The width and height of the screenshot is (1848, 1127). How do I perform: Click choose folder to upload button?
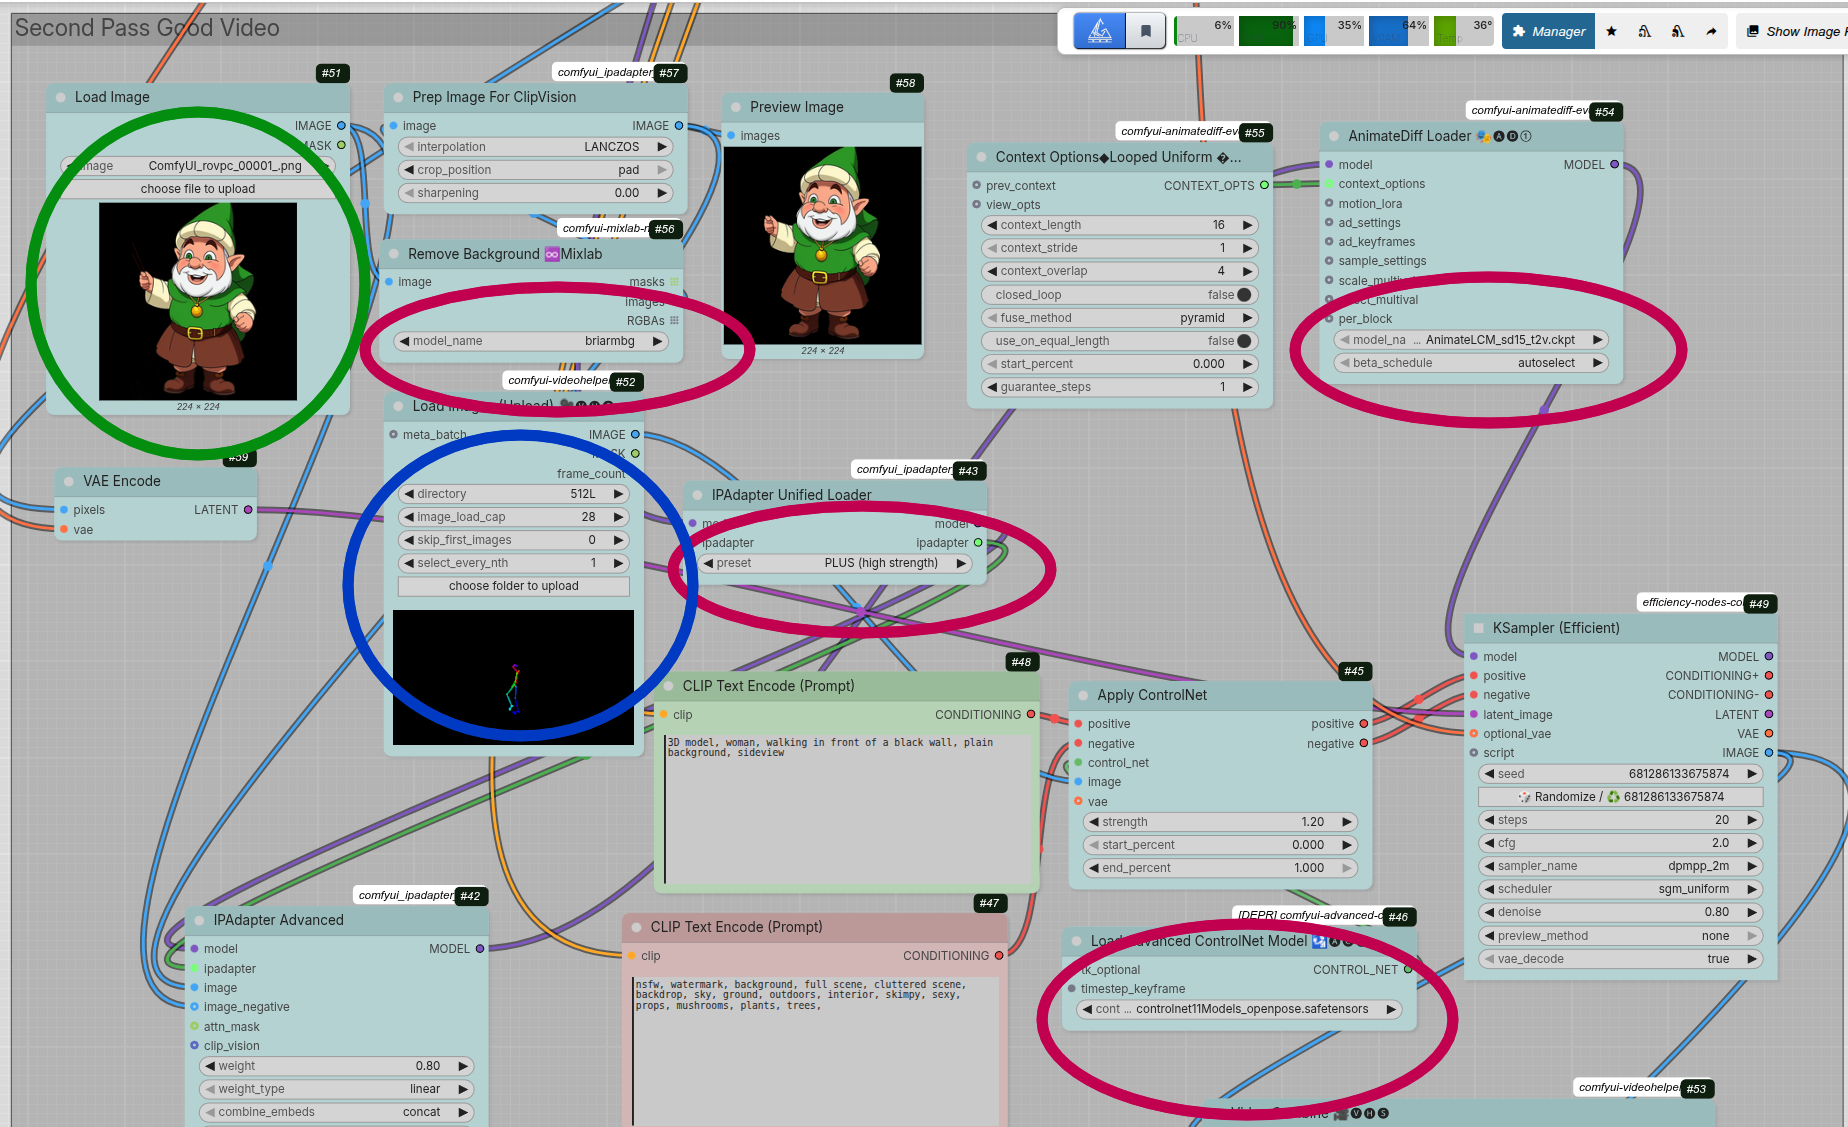[514, 586]
